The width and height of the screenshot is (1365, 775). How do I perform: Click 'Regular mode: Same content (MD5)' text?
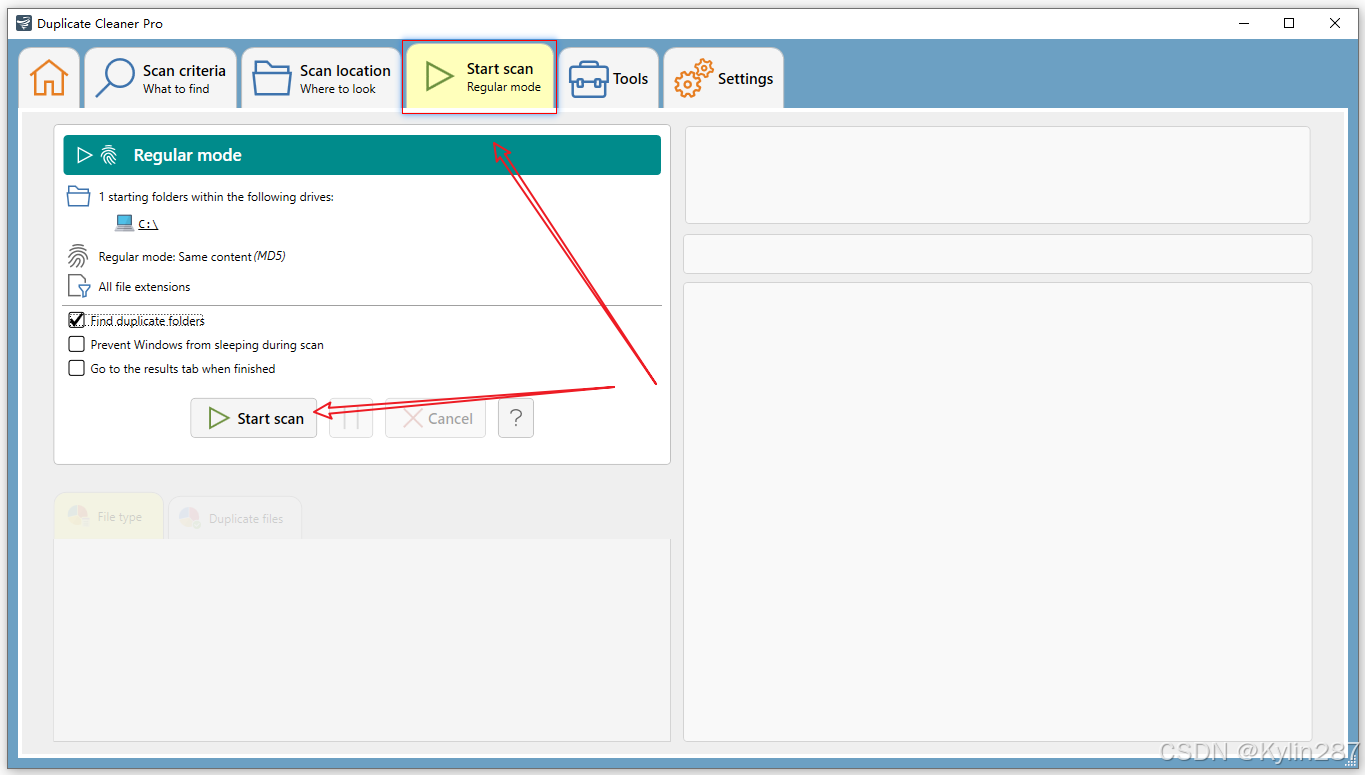(192, 257)
